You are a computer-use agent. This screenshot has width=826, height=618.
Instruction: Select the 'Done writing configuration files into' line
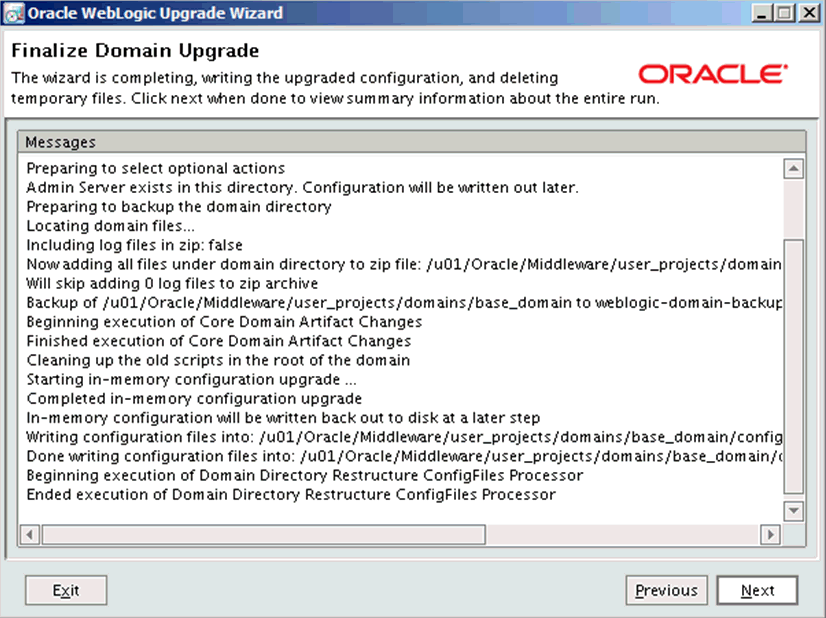tap(404, 456)
